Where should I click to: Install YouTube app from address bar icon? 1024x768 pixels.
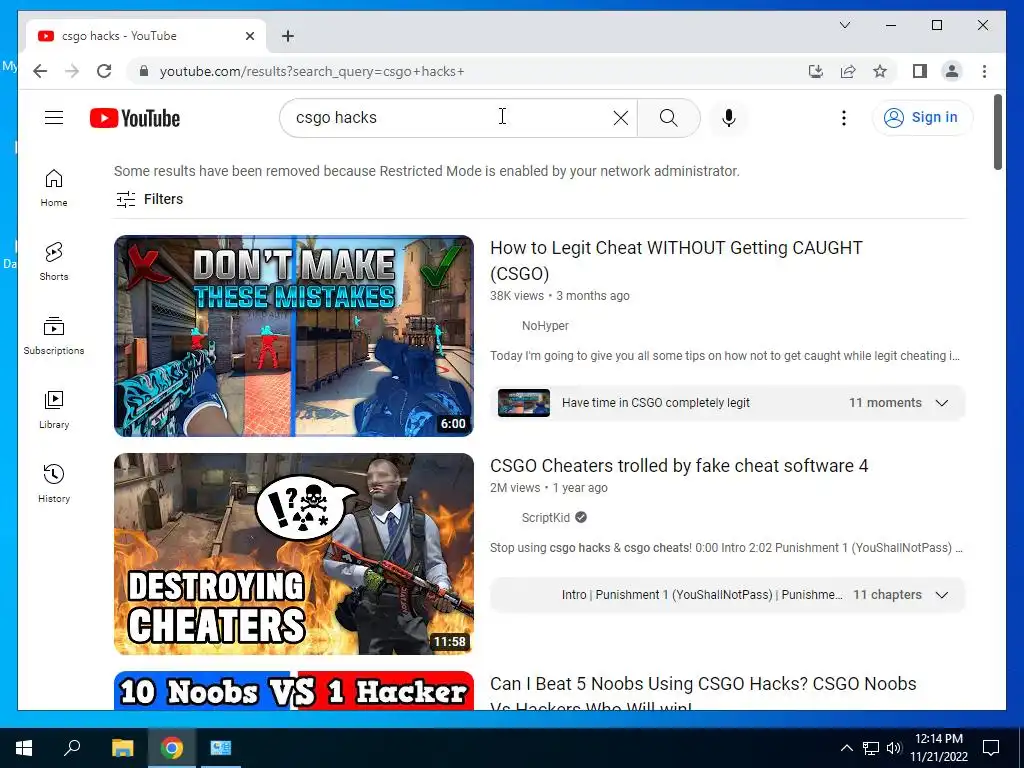point(816,71)
